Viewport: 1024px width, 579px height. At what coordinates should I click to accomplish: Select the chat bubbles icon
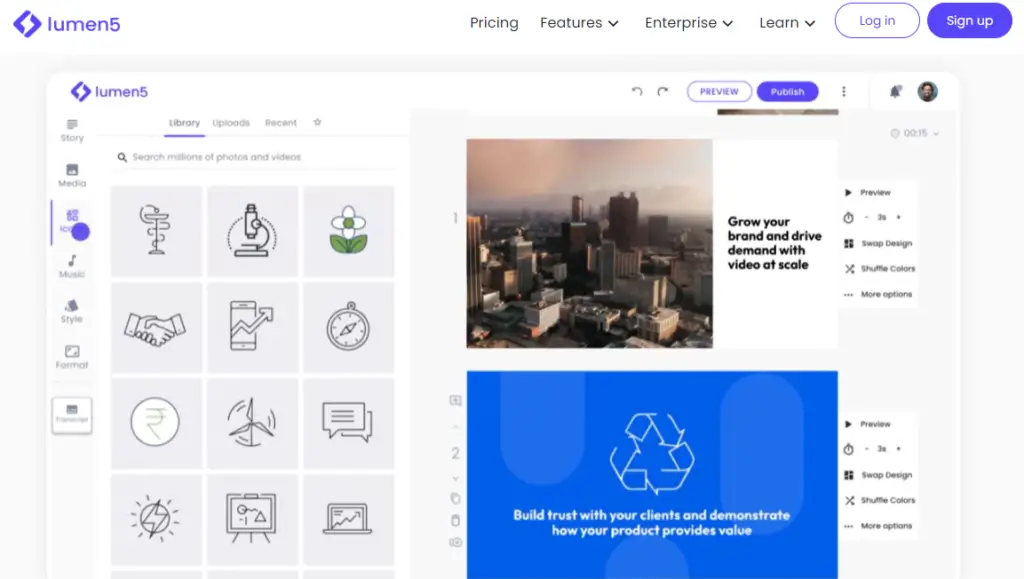349,423
